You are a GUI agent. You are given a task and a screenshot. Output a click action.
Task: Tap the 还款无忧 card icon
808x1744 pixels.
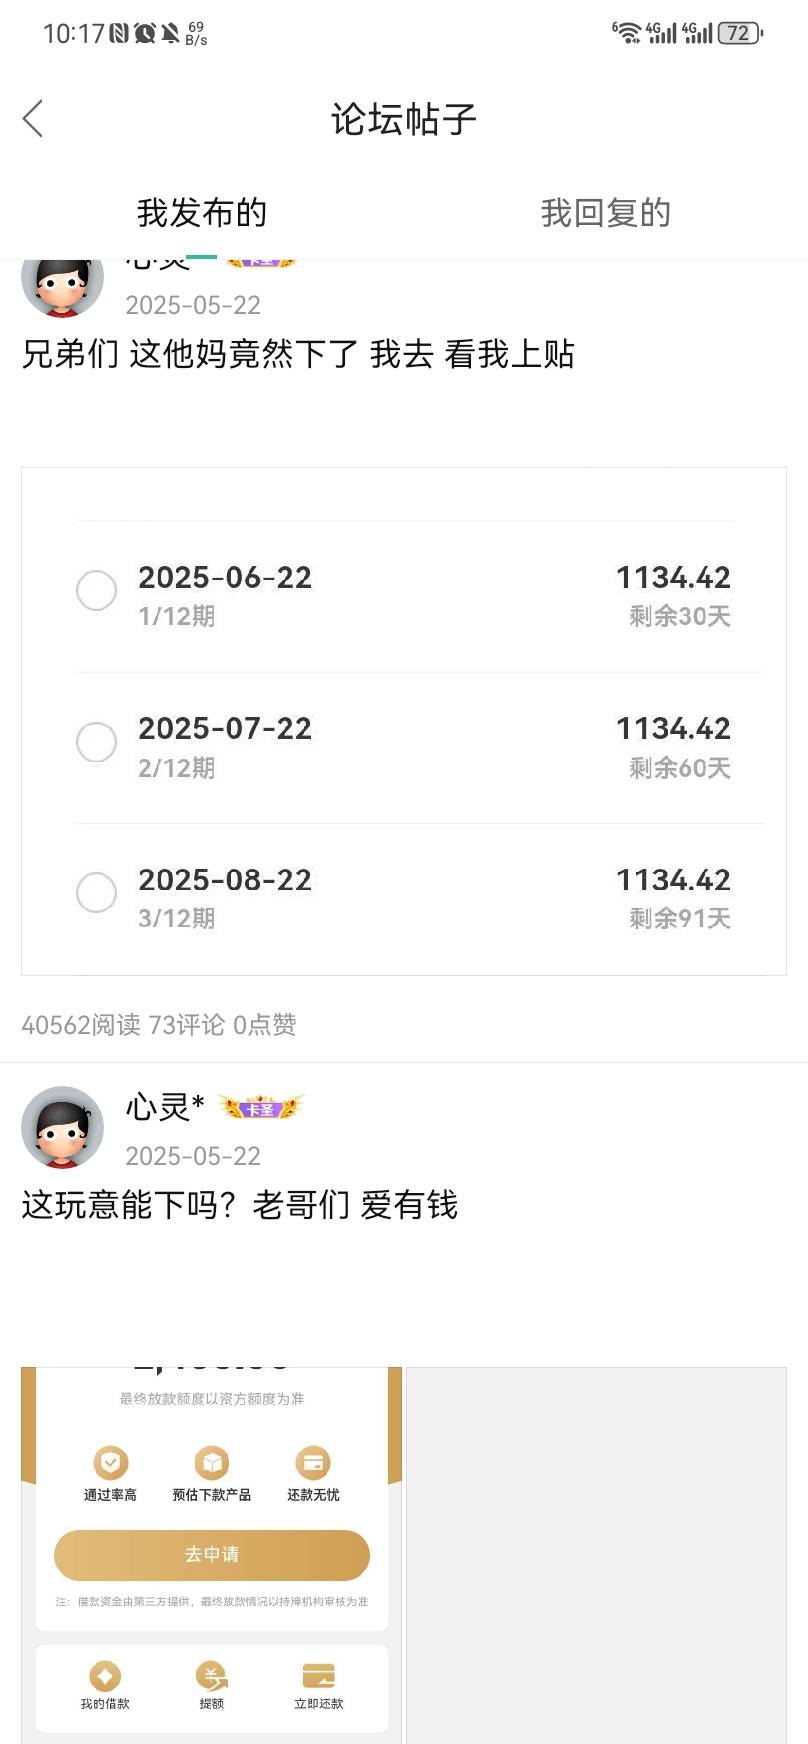(313, 1463)
